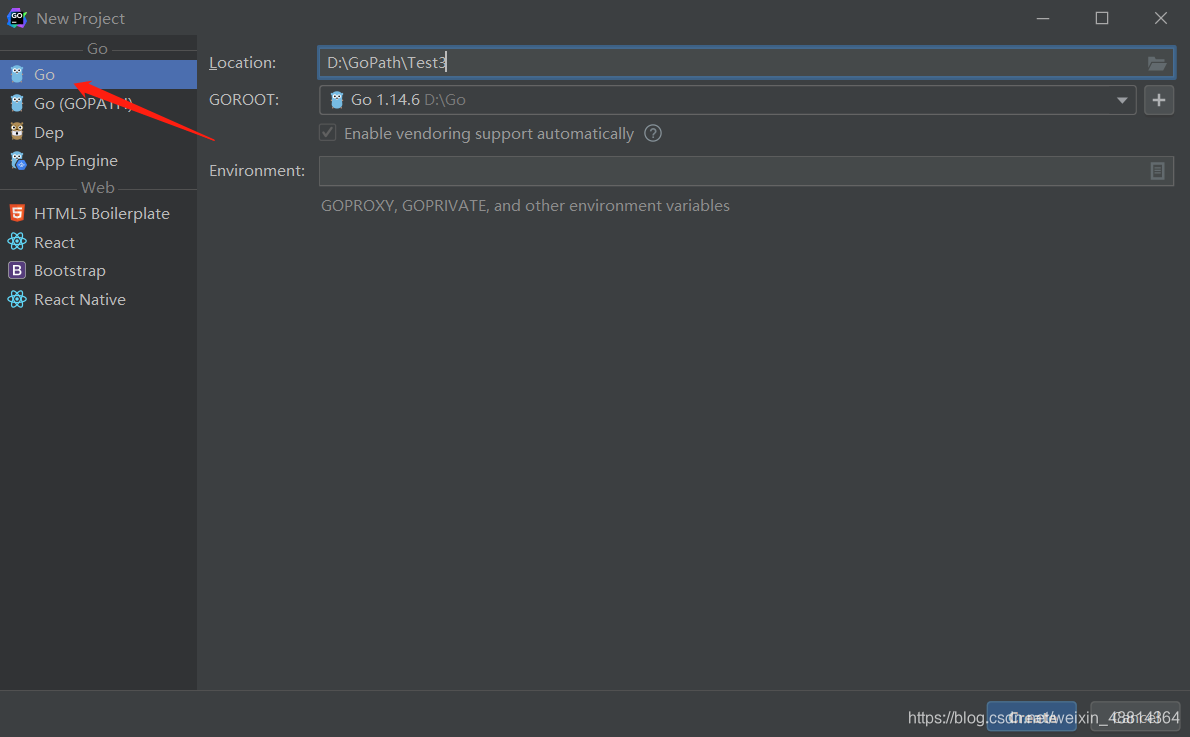1190x737 pixels.
Task: Click the Create button
Action: coord(1031,717)
